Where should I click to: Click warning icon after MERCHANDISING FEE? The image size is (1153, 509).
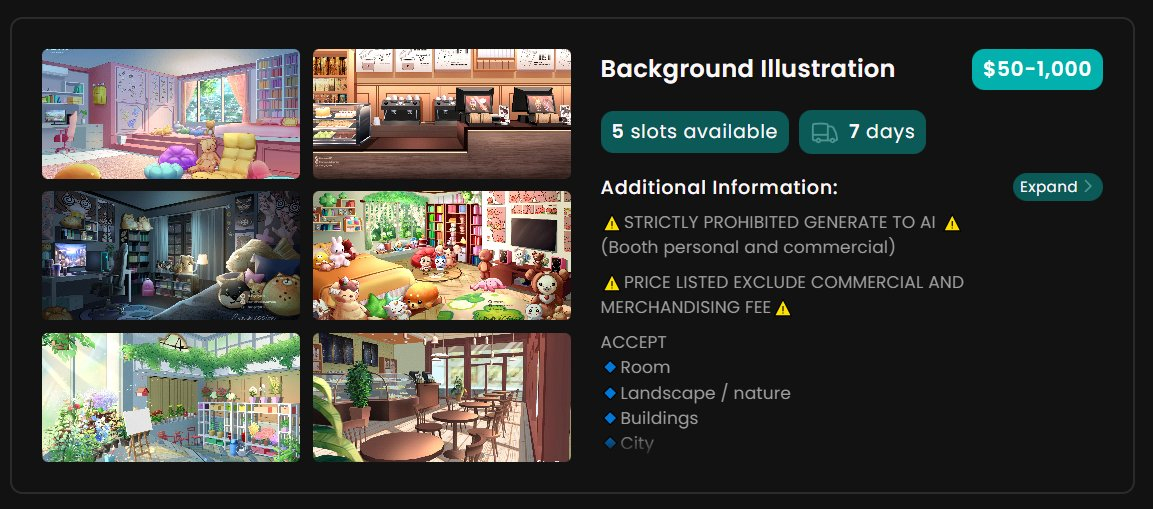(782, 309)
